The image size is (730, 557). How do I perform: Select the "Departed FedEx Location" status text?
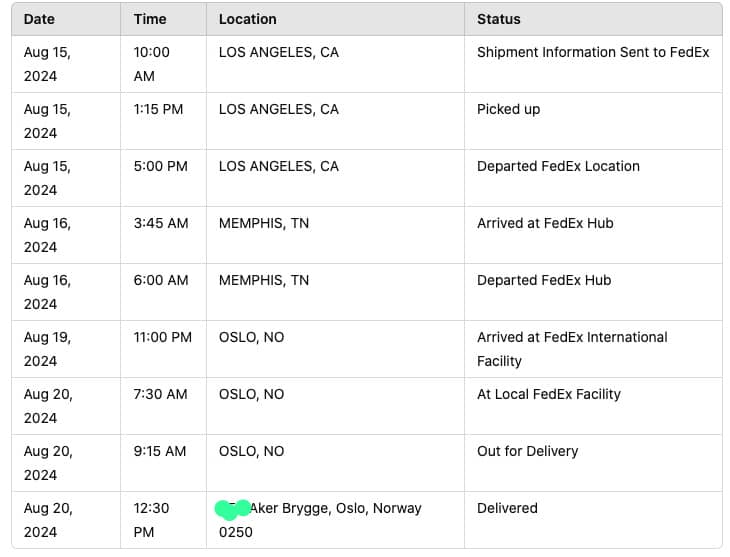click(x=558, y=166)
